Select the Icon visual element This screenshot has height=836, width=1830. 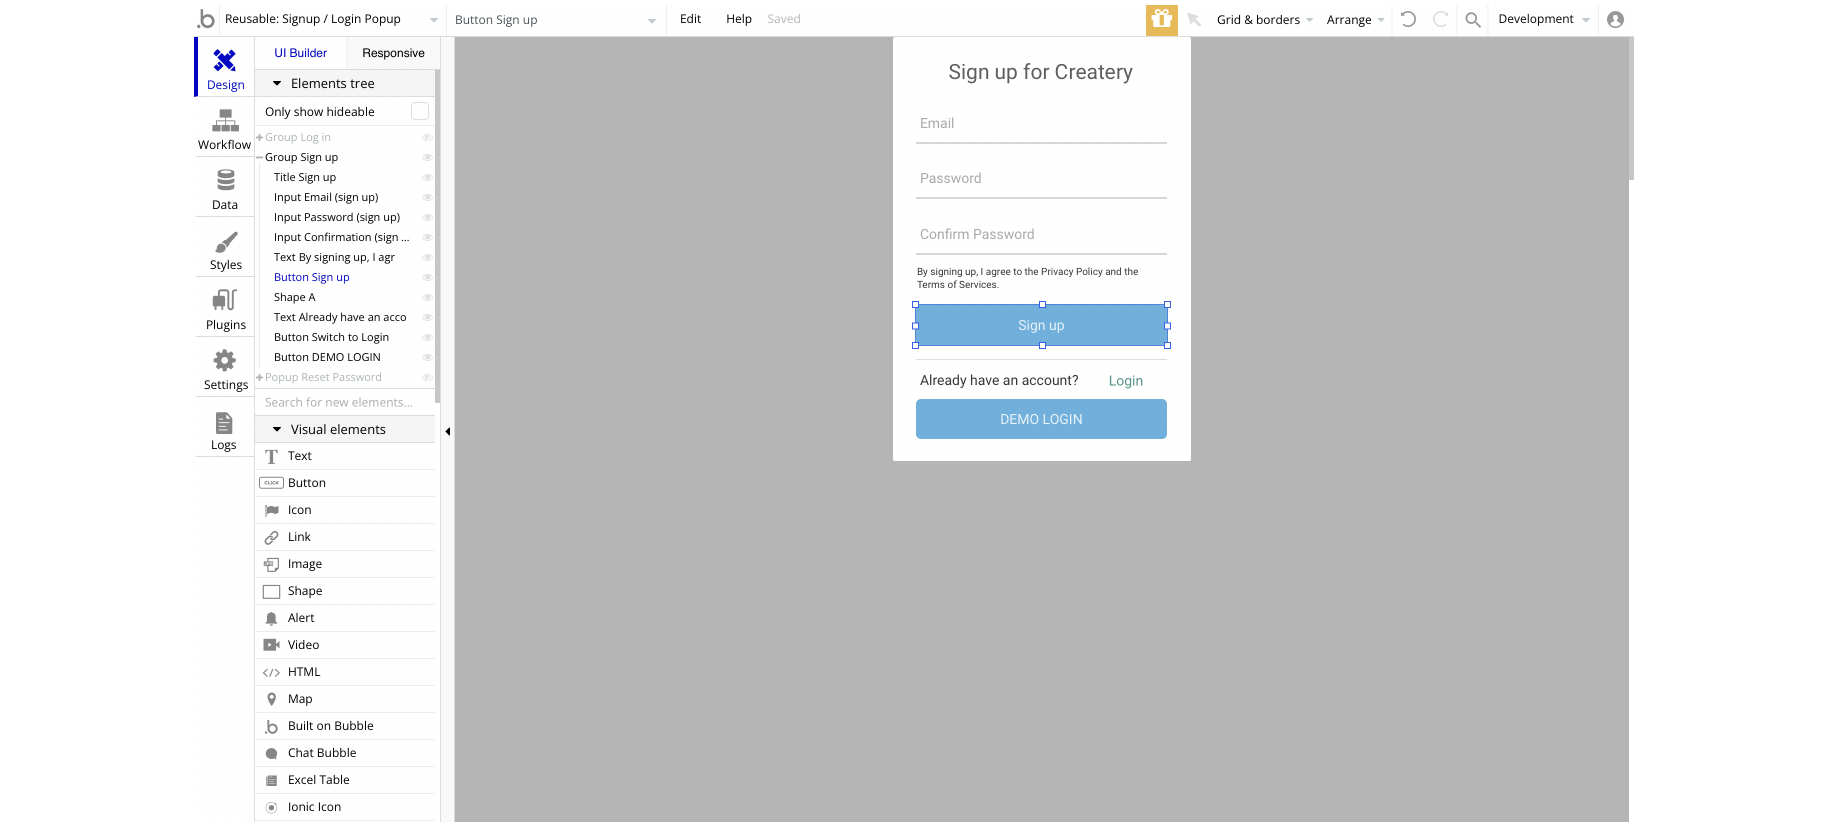tap(346, 510)
